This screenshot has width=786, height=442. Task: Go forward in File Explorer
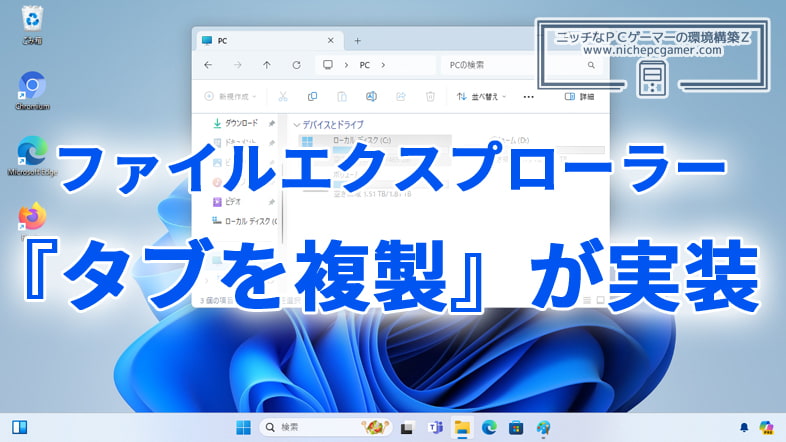[x=238, y=65]
